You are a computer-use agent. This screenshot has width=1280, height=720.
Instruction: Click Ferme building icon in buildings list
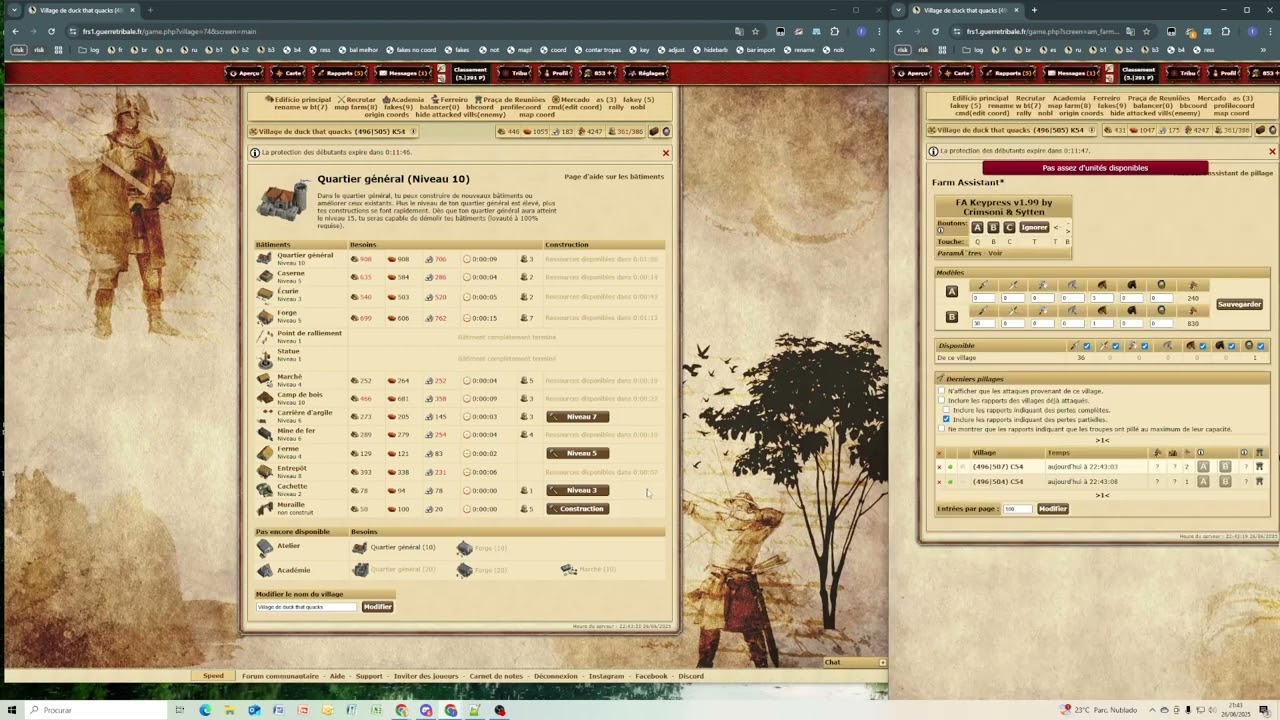[x=264, y=453]
